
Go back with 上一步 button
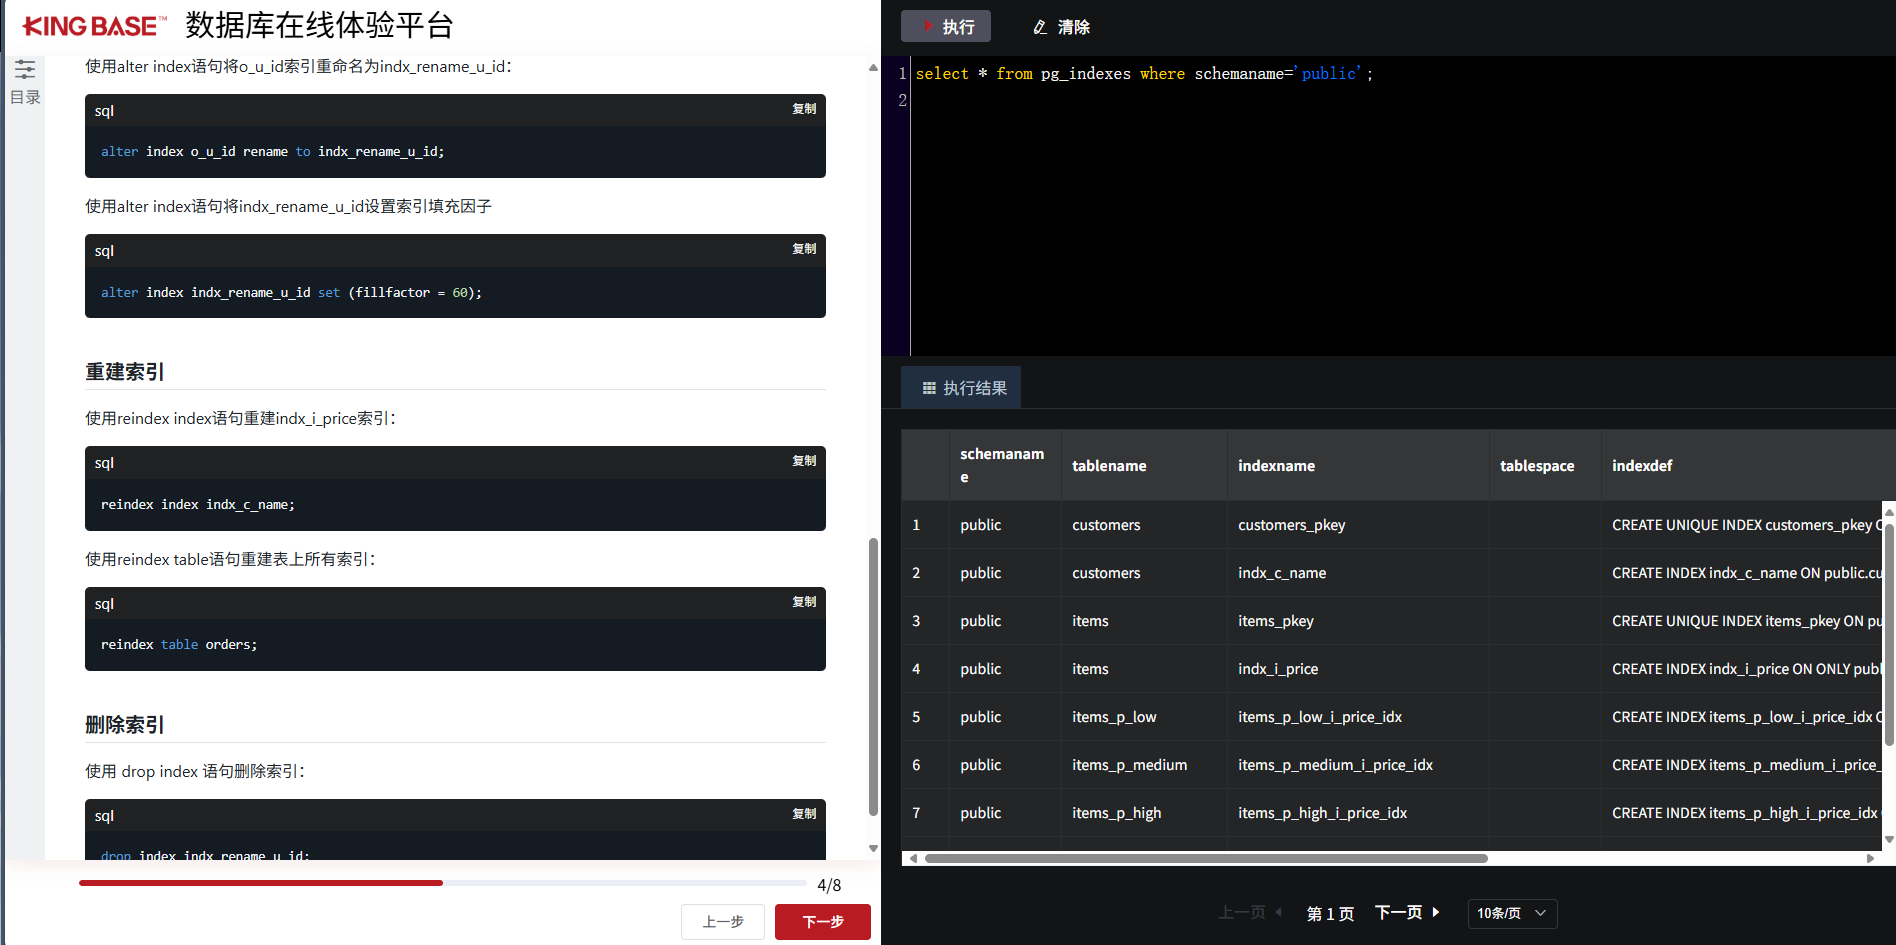(723, 922)
